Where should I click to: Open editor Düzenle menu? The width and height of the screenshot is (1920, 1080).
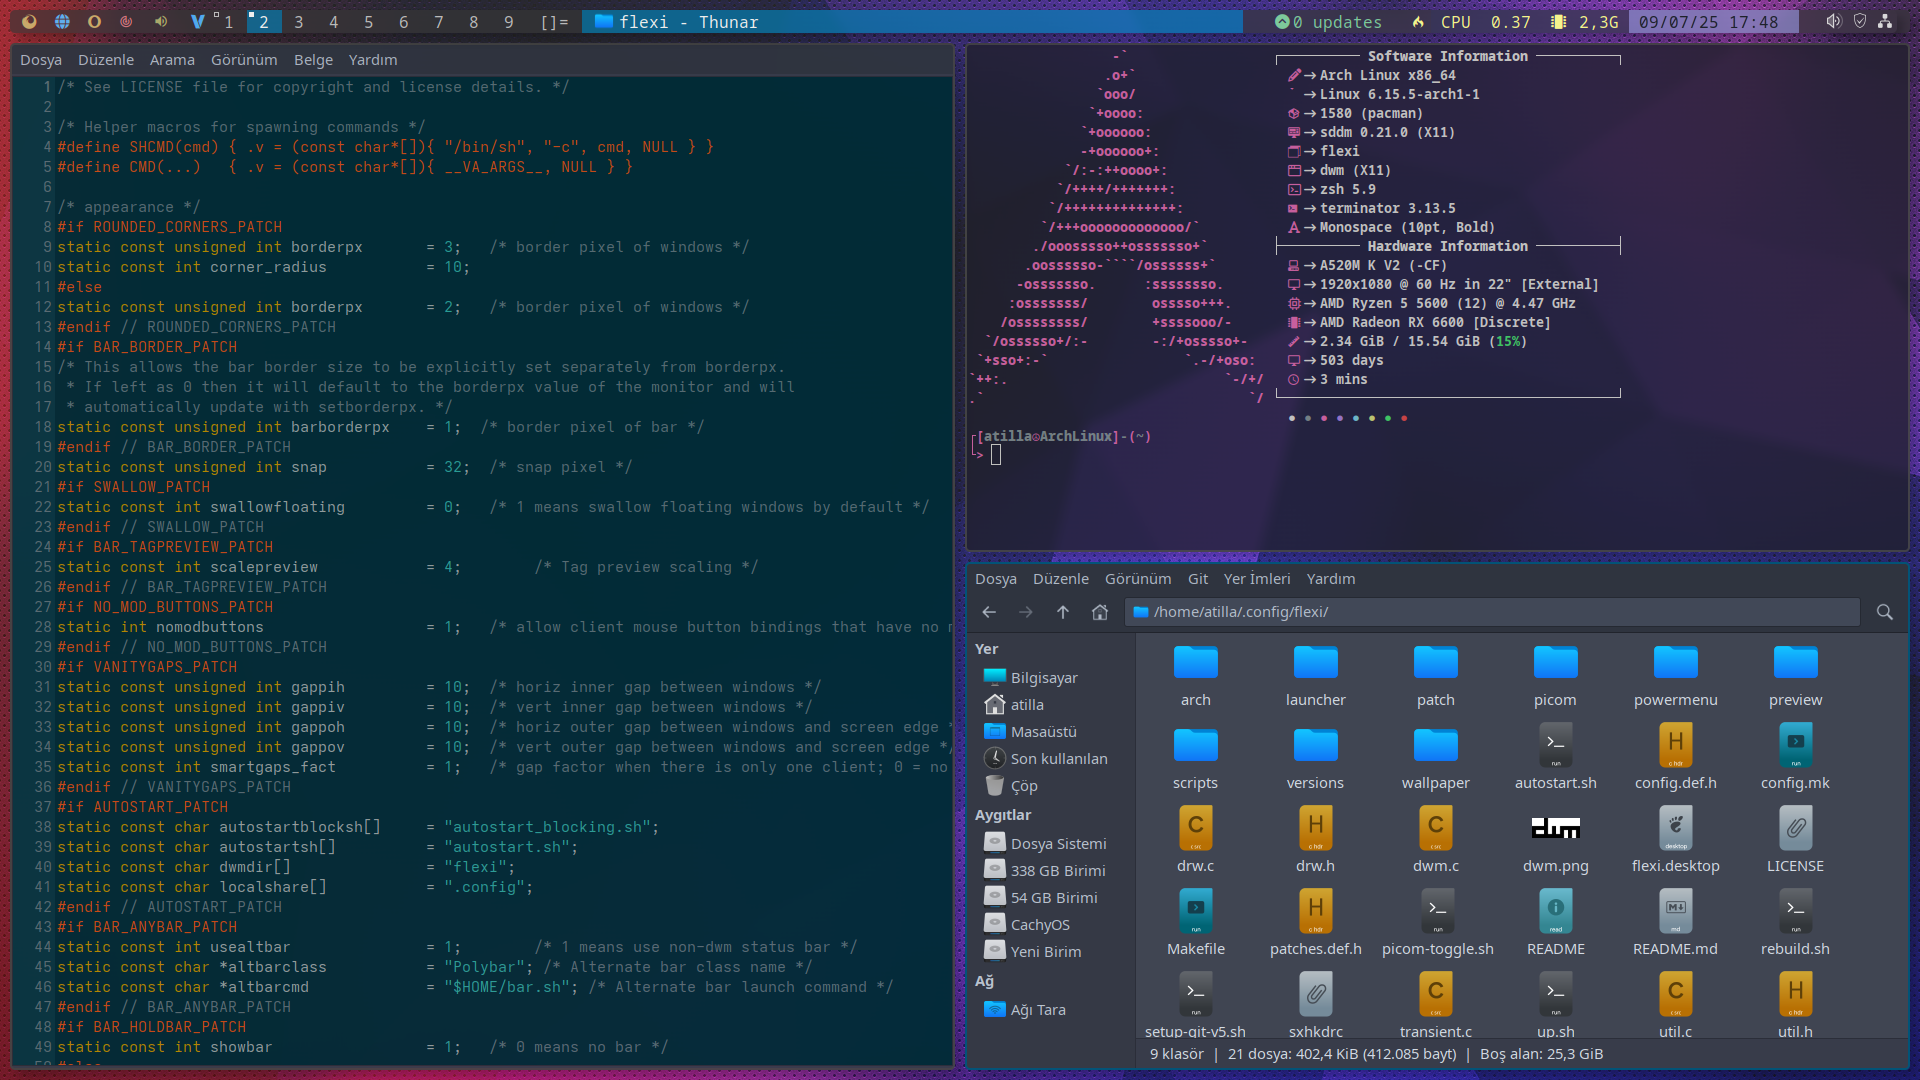pos(106,60)
